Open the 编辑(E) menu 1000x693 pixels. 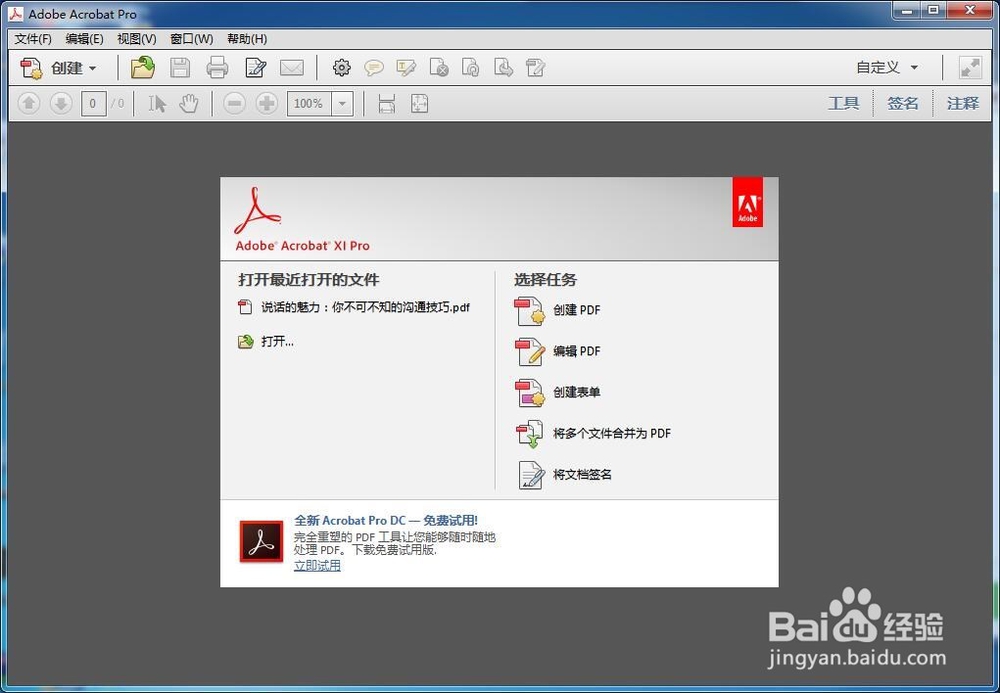[x=84, y=39]
